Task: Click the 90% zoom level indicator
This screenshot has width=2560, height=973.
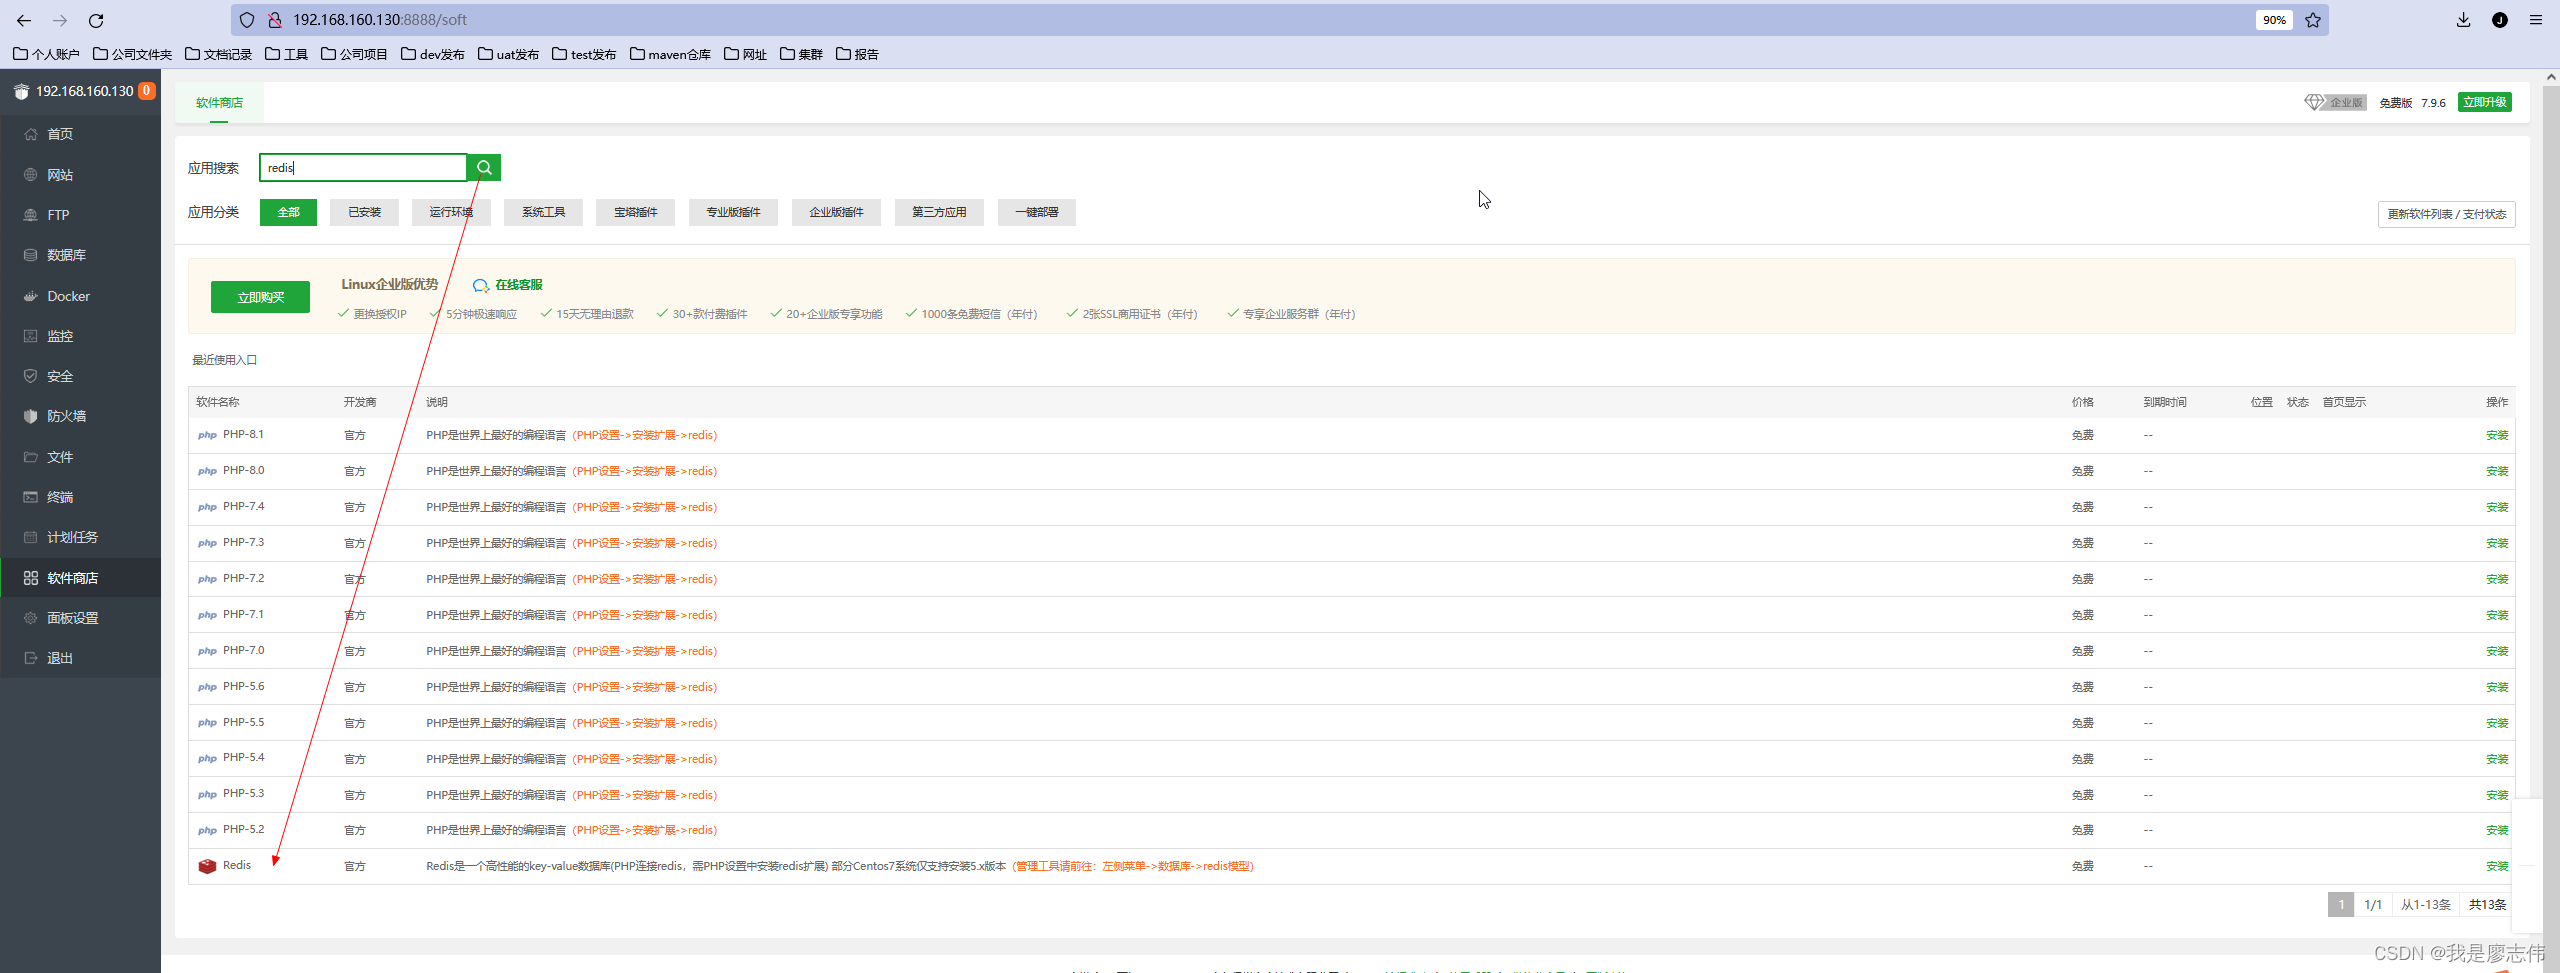Action: [2274, 20]
